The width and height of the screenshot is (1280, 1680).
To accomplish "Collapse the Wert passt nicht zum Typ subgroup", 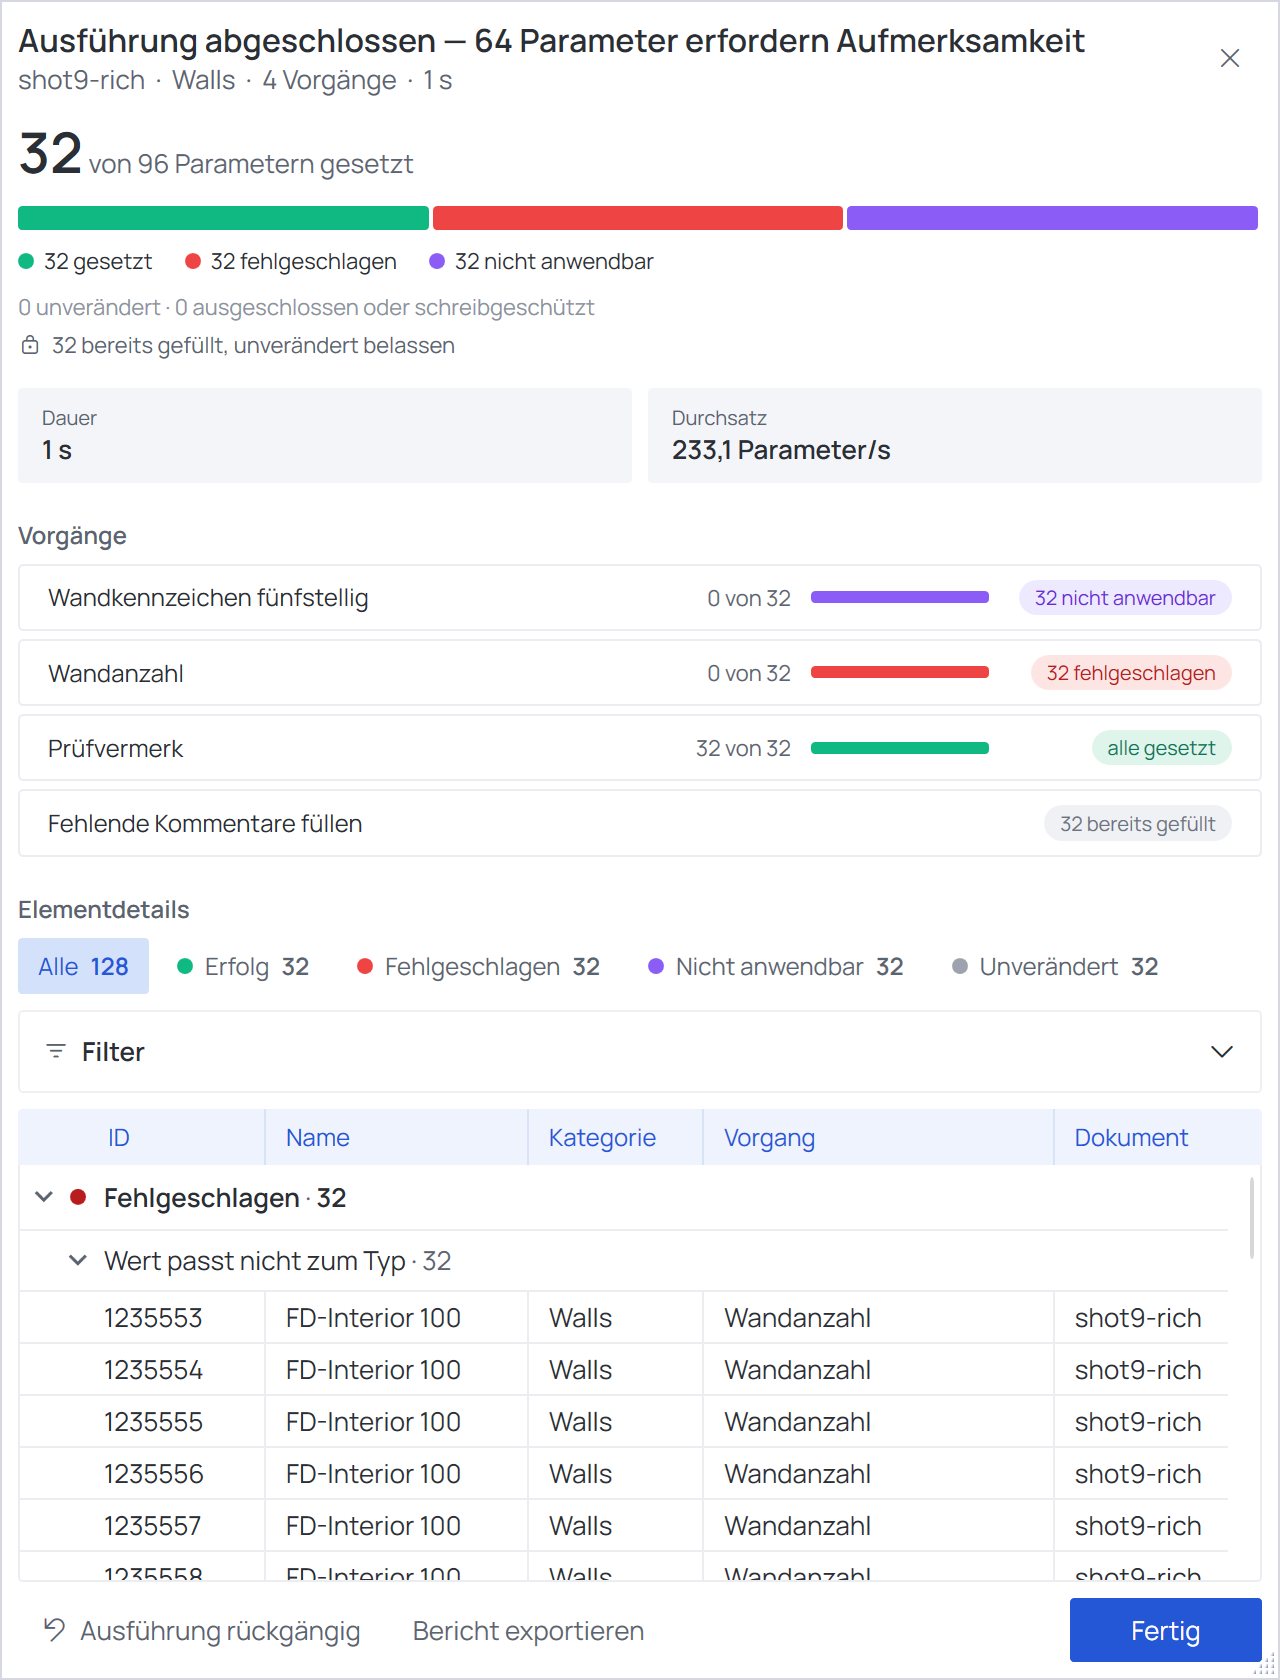I will 77,1260.
